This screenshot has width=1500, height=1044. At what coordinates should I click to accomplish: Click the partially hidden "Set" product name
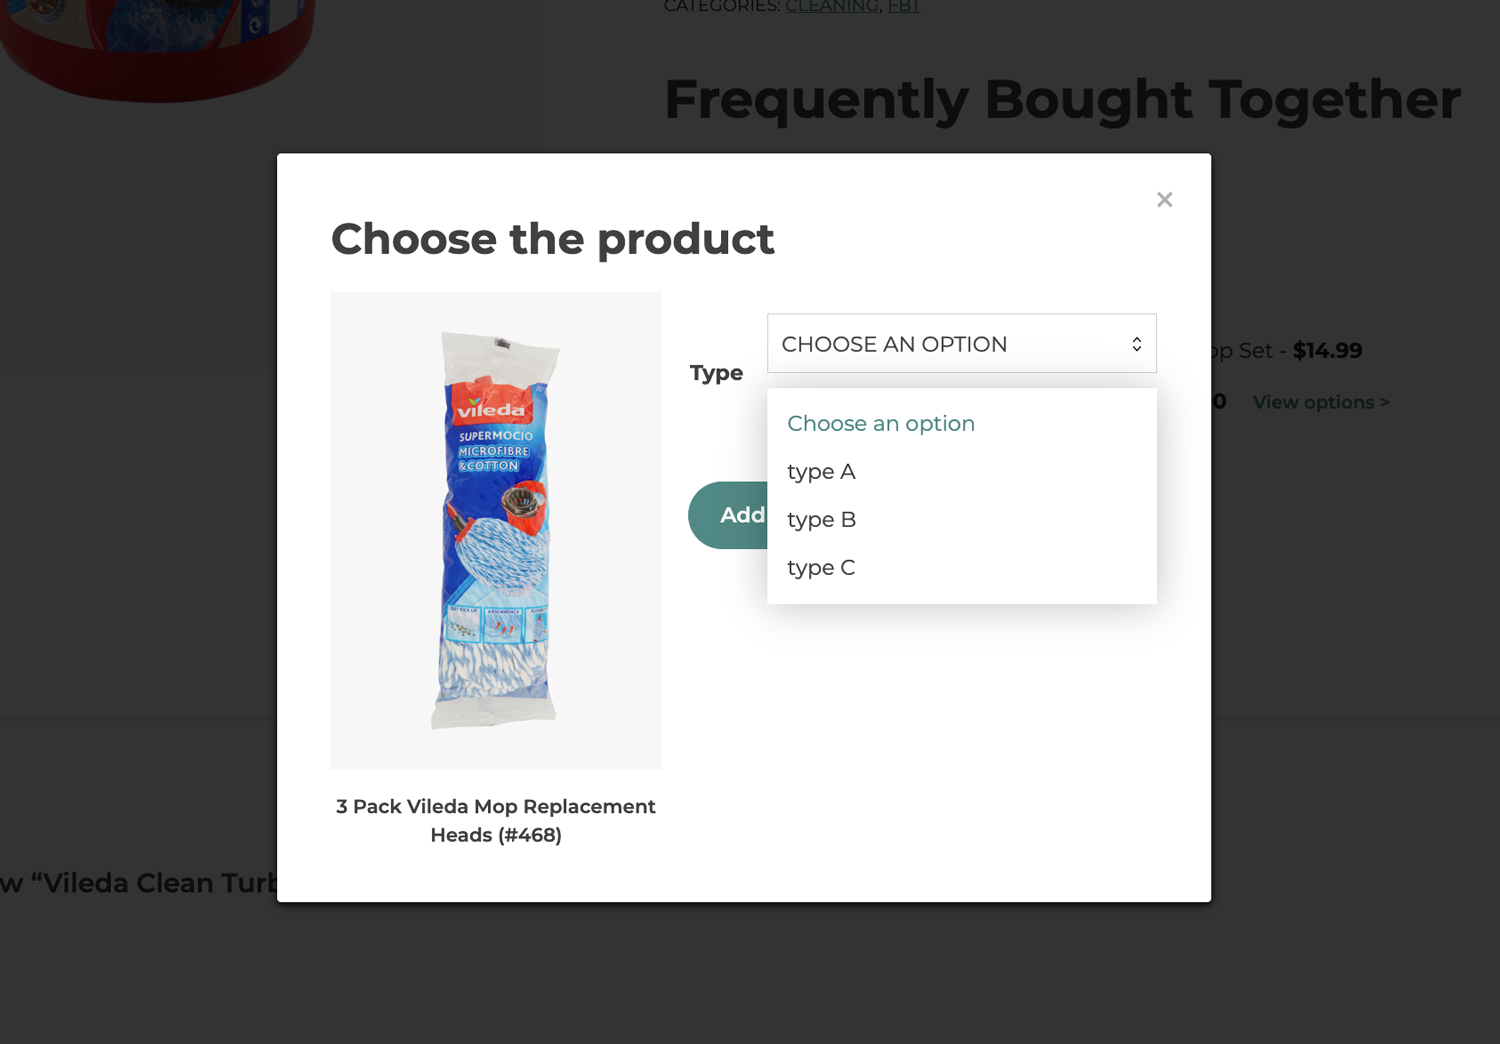coord(1243,351)
